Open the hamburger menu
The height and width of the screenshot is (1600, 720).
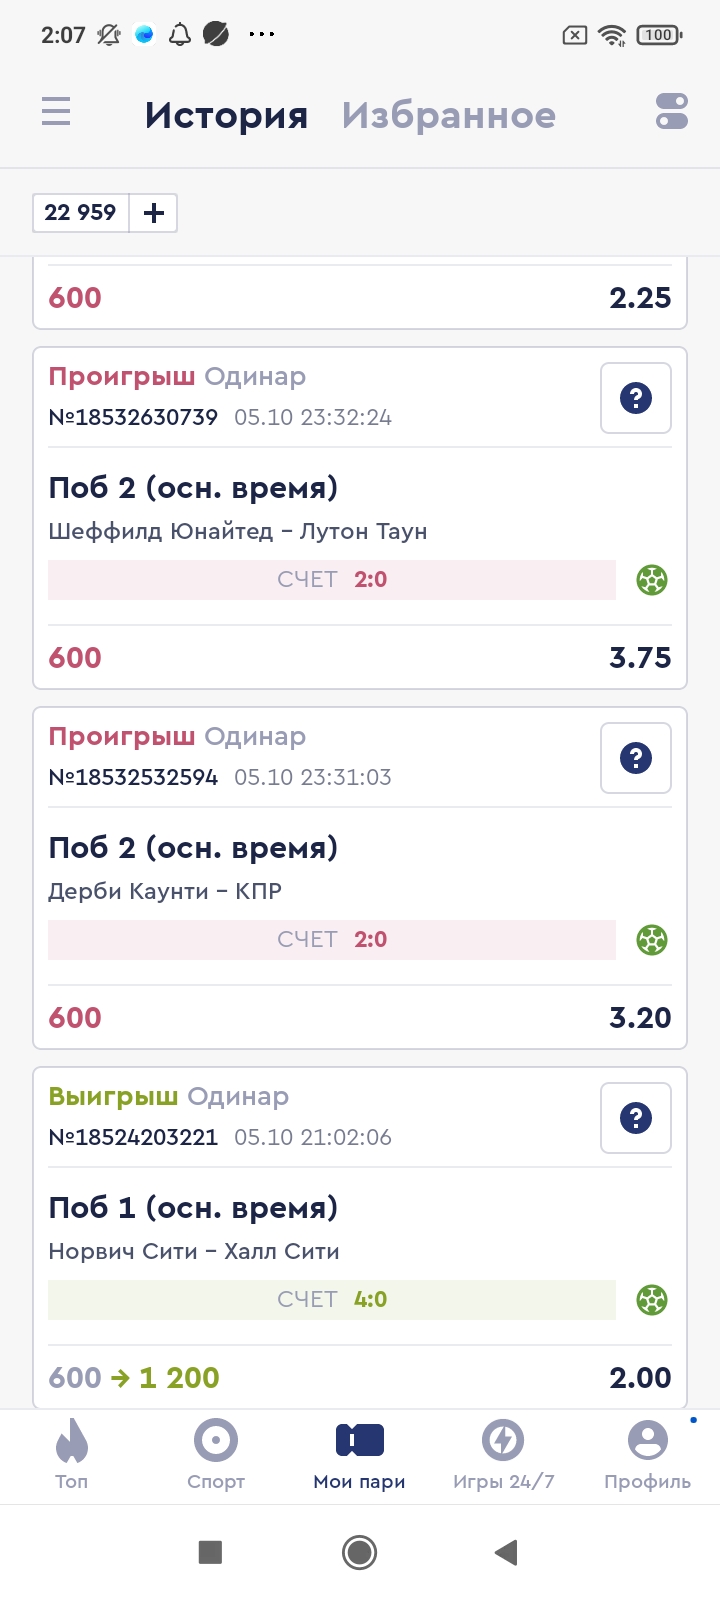56,111
